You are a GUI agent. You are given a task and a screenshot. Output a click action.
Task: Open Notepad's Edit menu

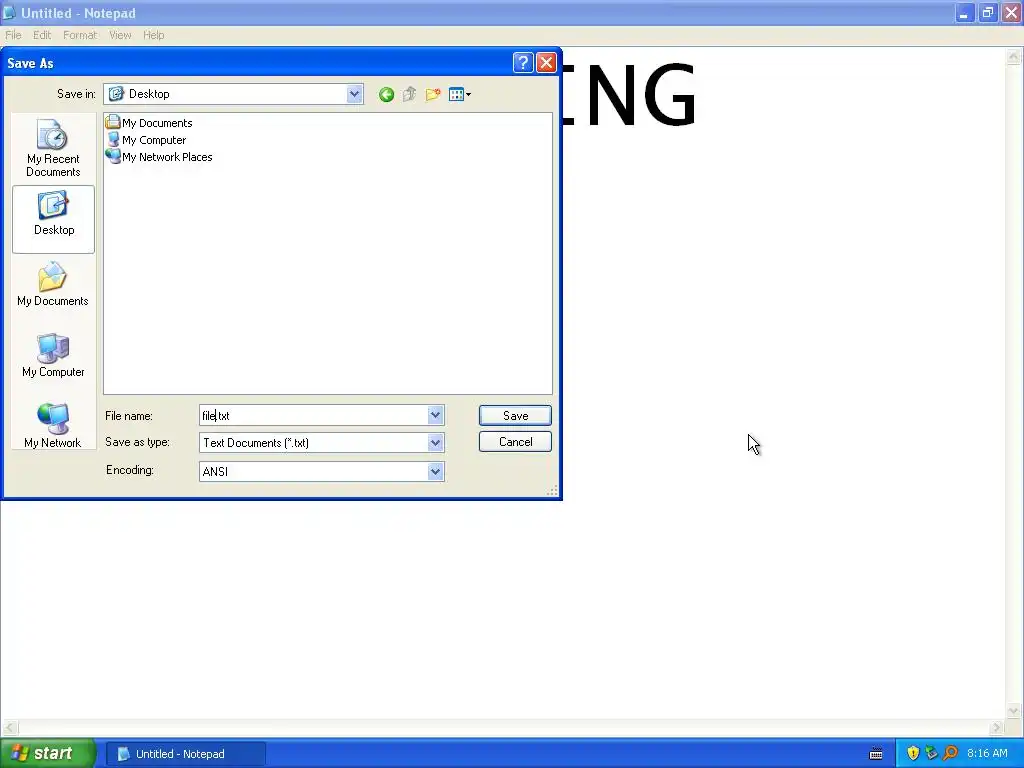click(x=42, y=35)
